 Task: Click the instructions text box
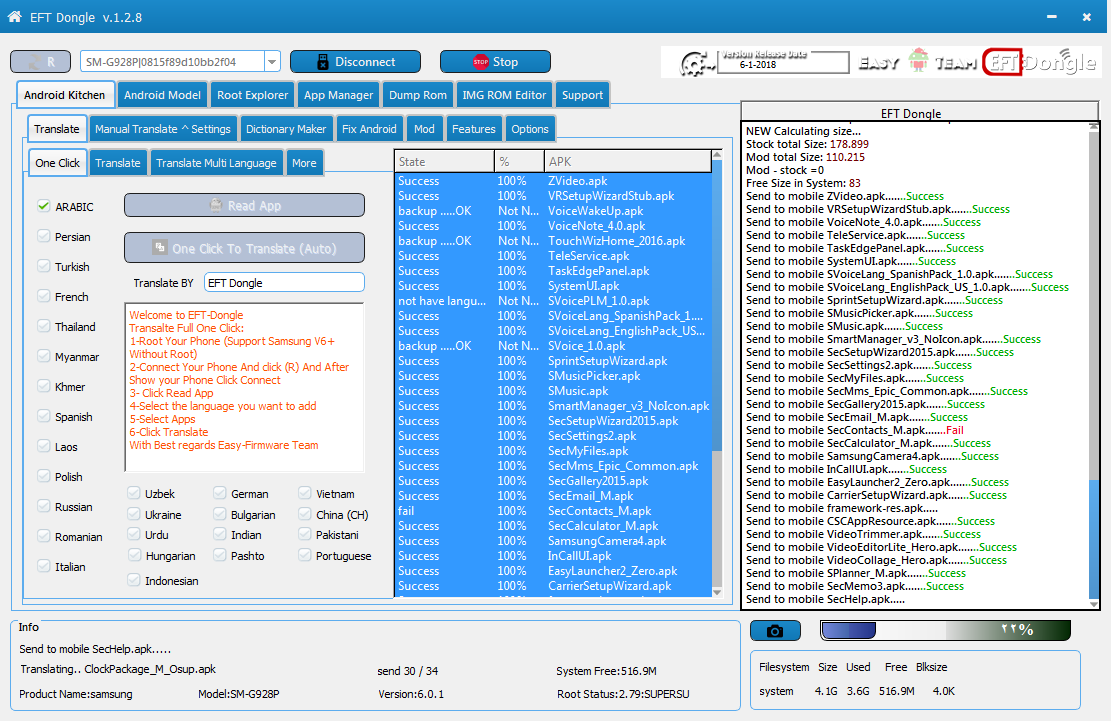click(x=244, y=387)
